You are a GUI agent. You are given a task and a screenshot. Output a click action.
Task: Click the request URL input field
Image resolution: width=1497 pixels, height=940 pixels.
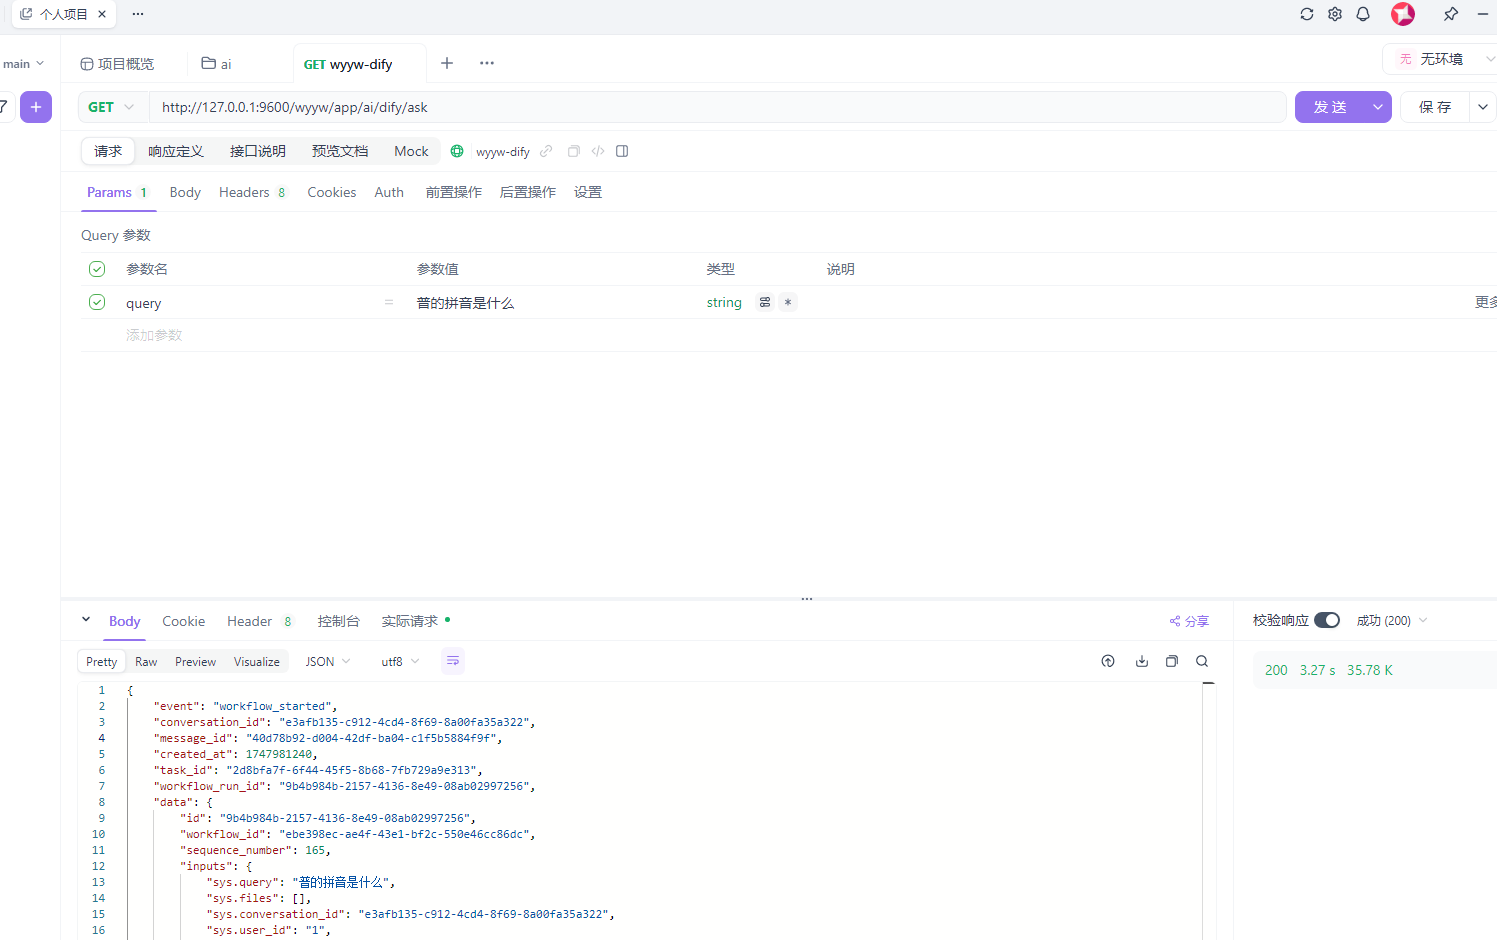pyautogui.click(x=718, y=107)
